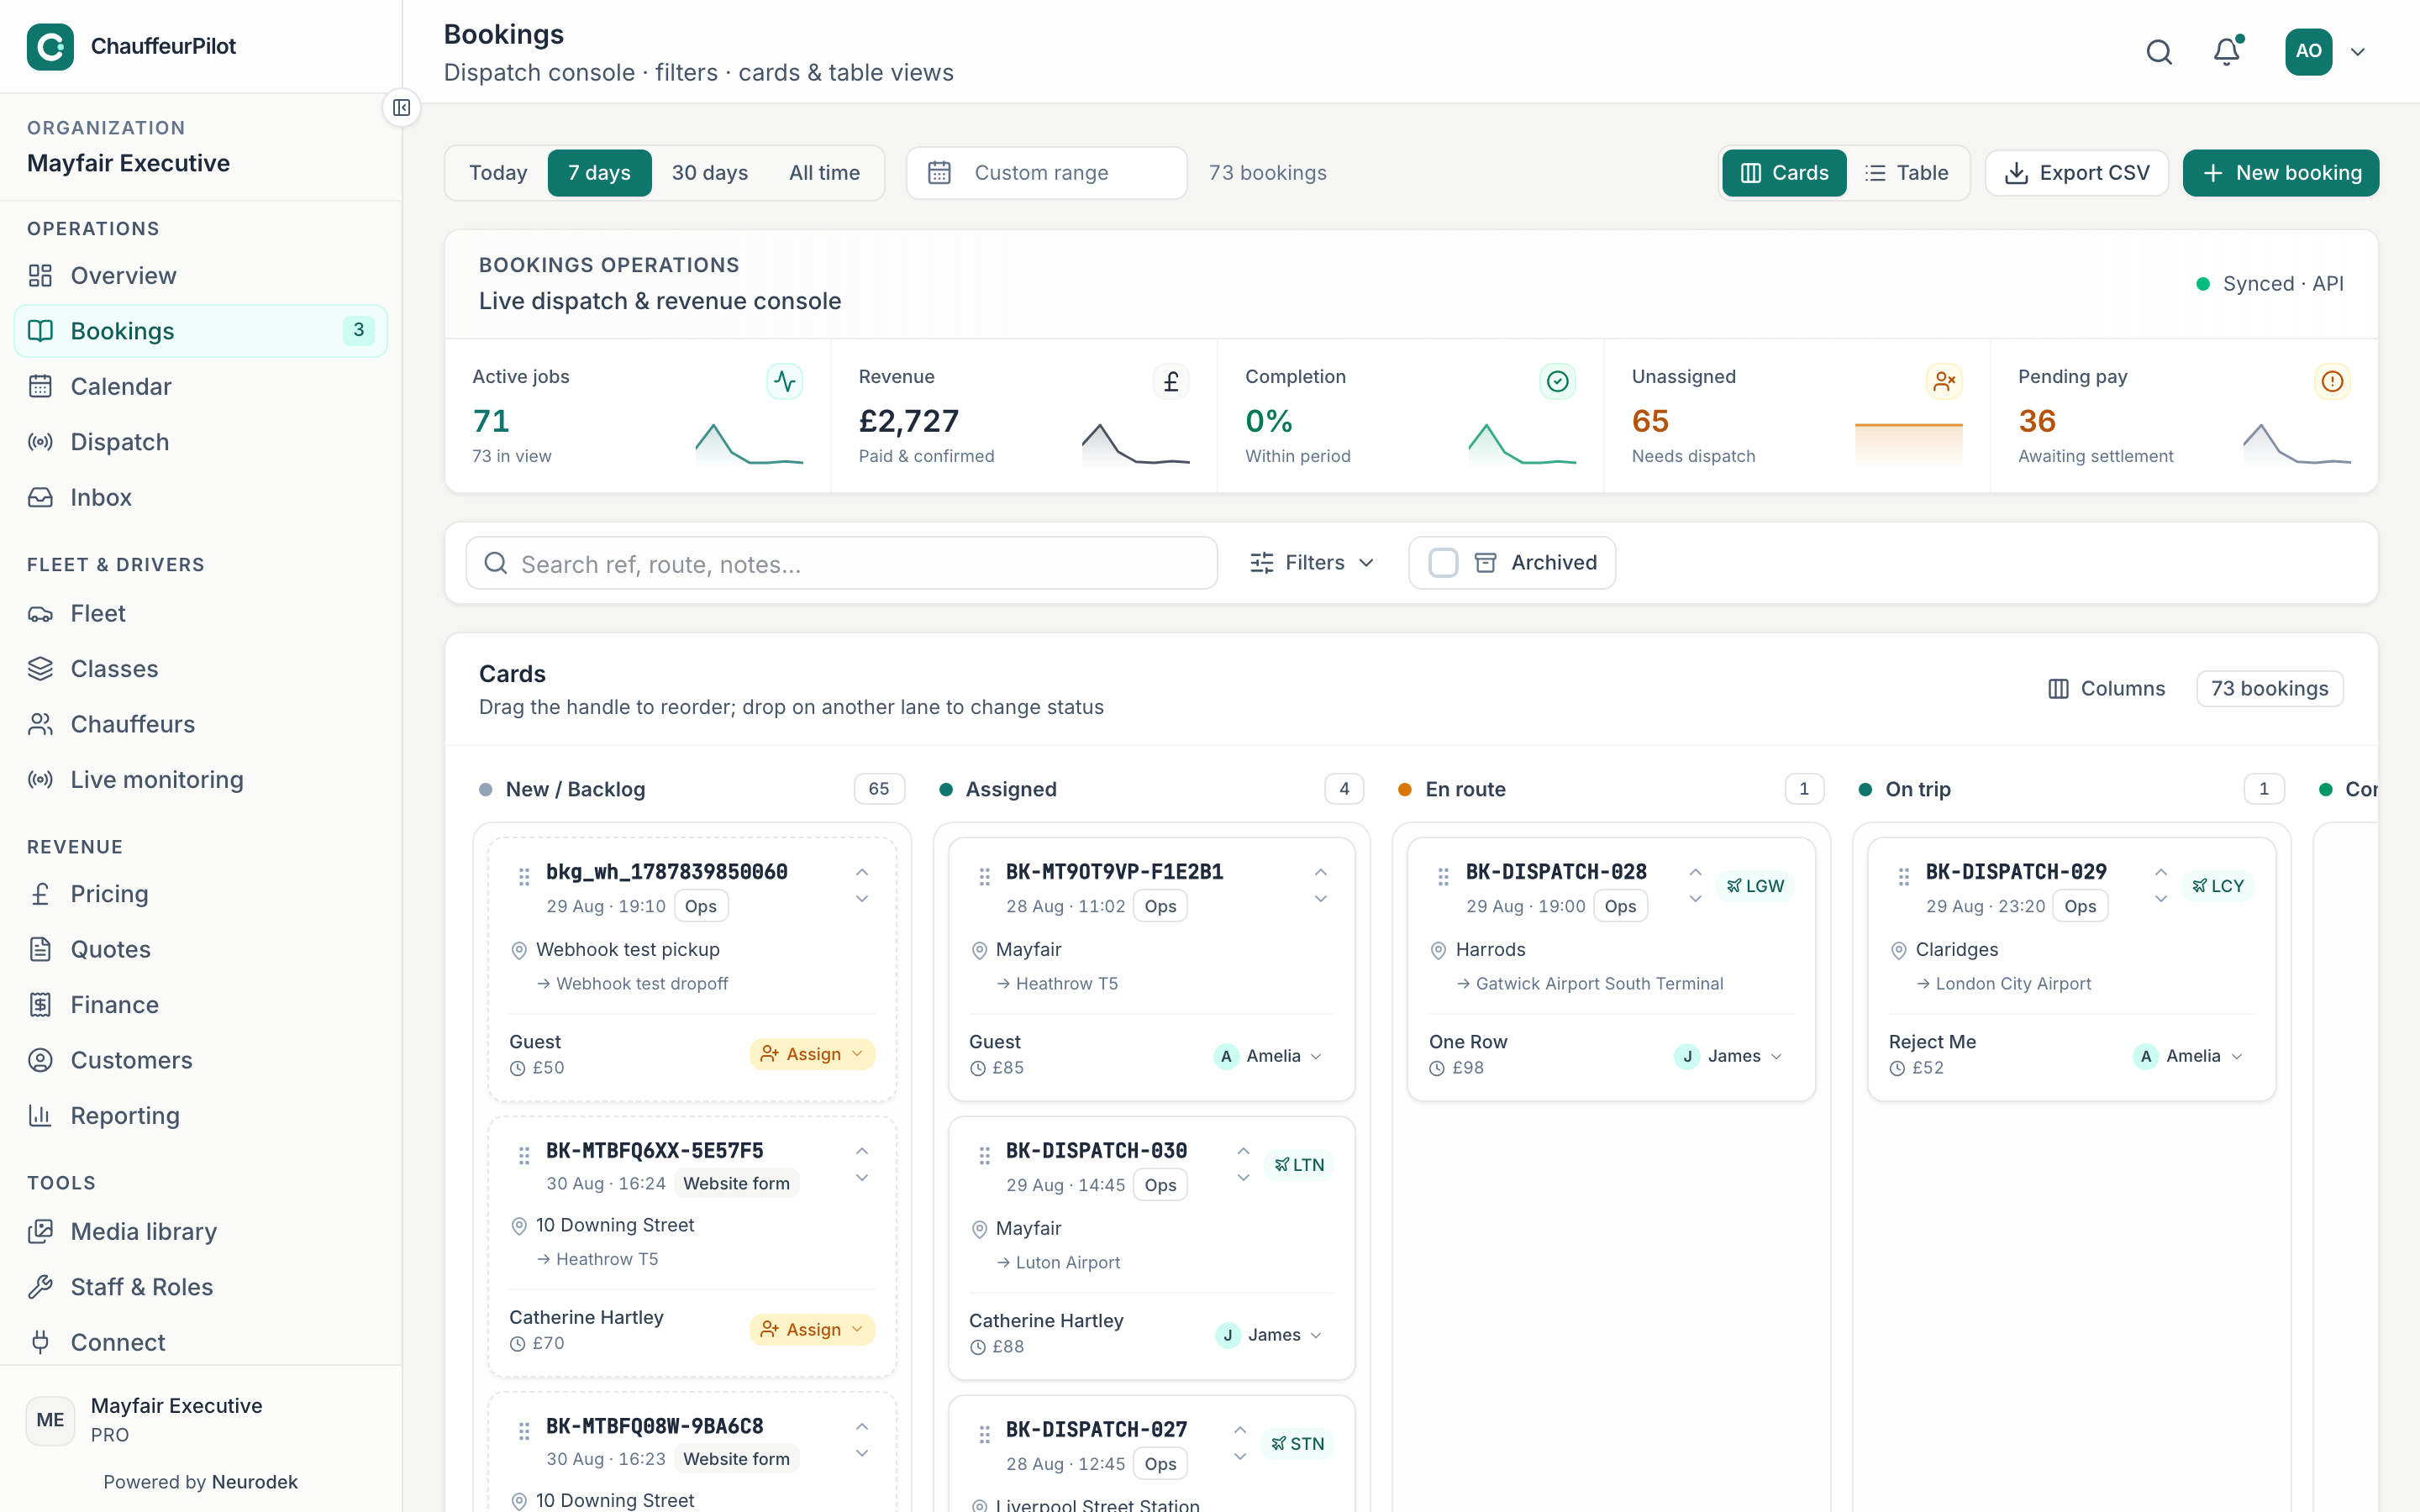
Task: Click Export CSV
Action: [x=2076, y=173]
